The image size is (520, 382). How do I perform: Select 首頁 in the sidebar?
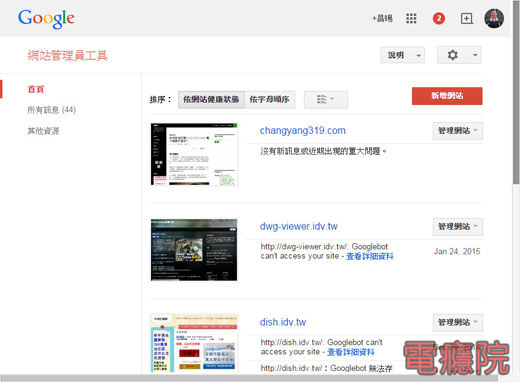pos(36,89)
